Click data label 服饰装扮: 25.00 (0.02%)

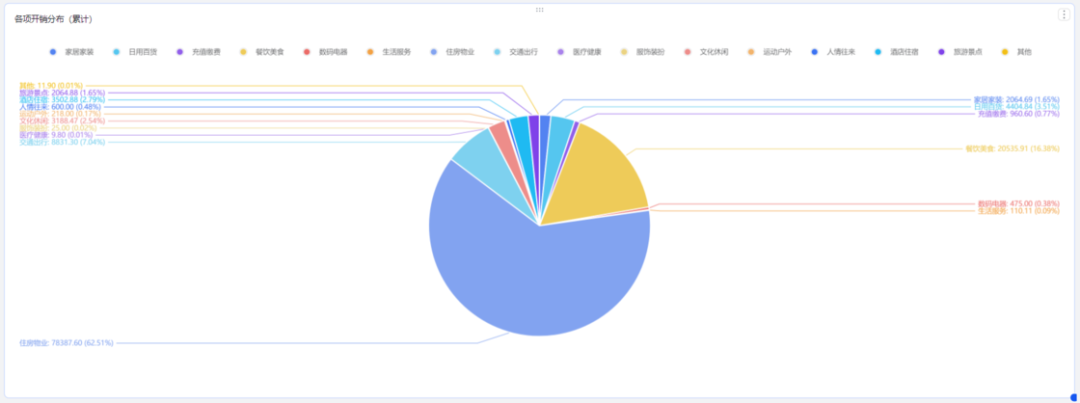(x=58, y=128)
